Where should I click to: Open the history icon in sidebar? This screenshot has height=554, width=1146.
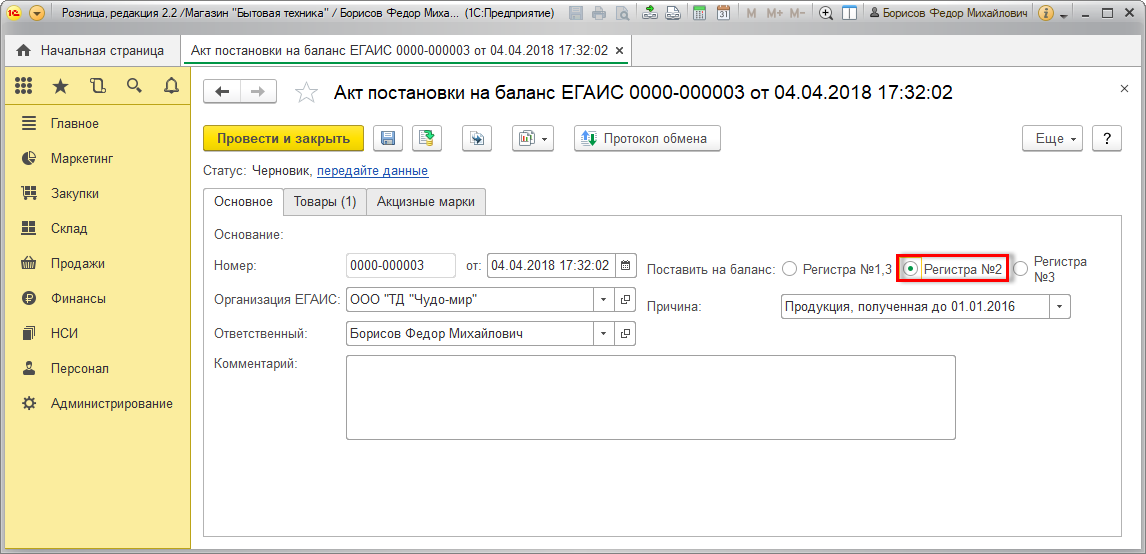click(x=97, y=86)
